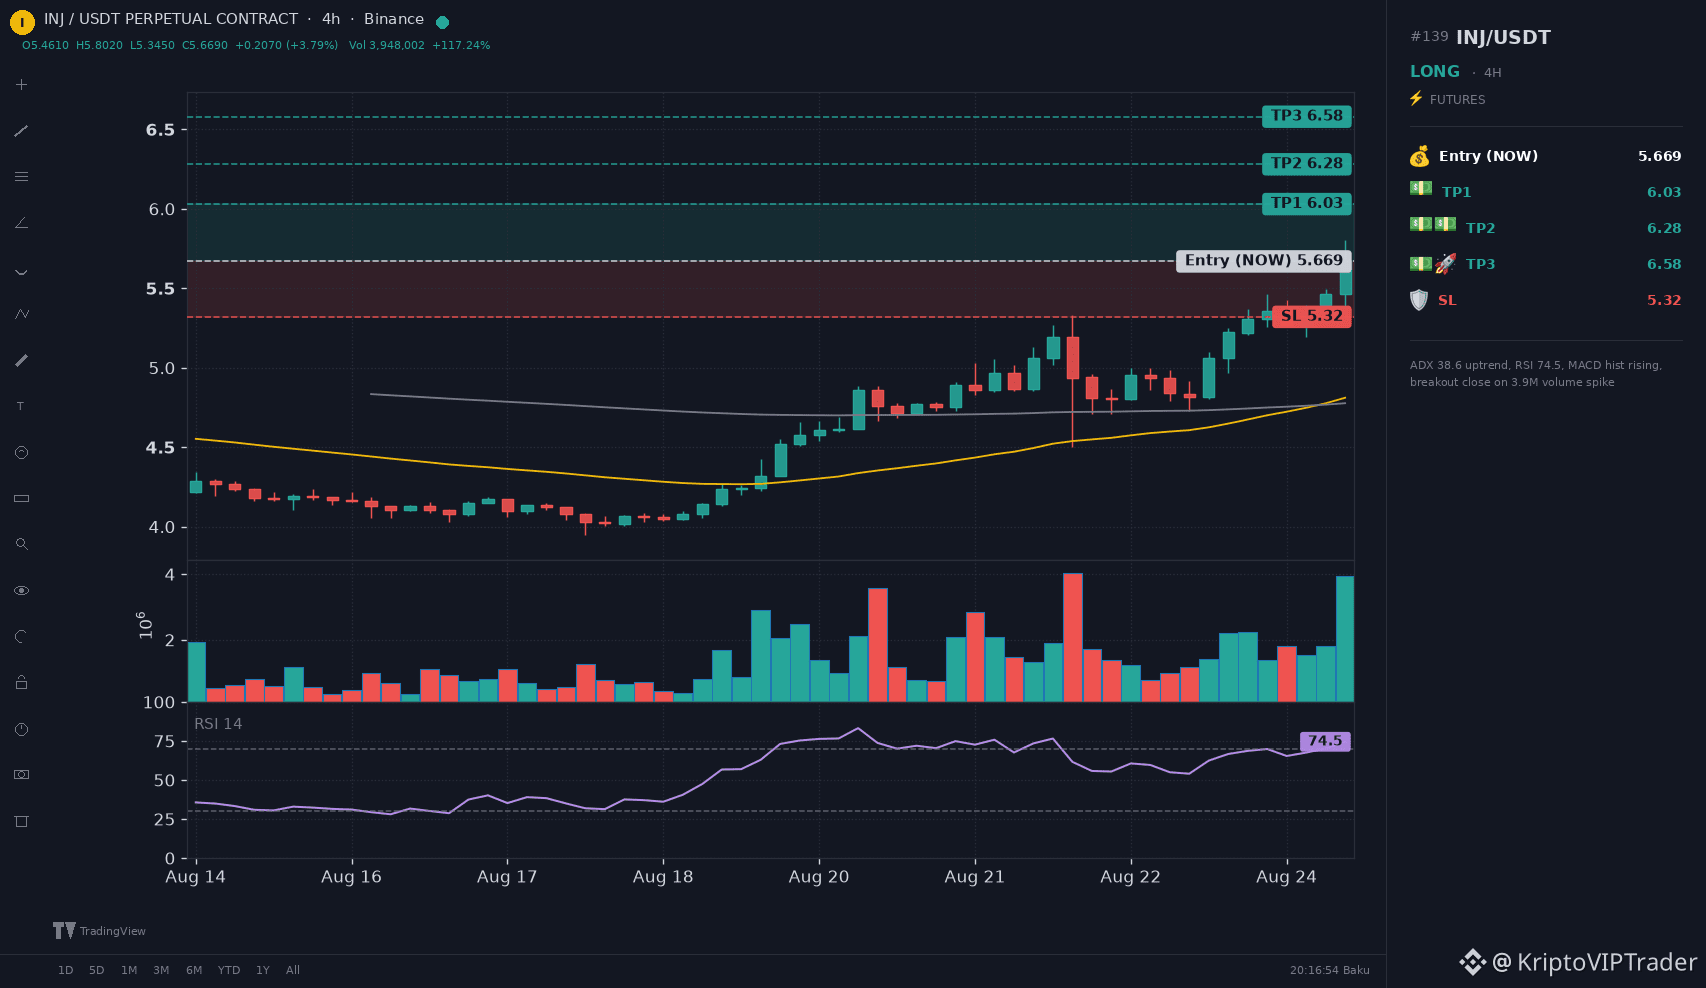Click the rocket icon beside TP3
Image resolution: width=1706 pixels, height=988 pixels.
click(x=1445, y=264)
